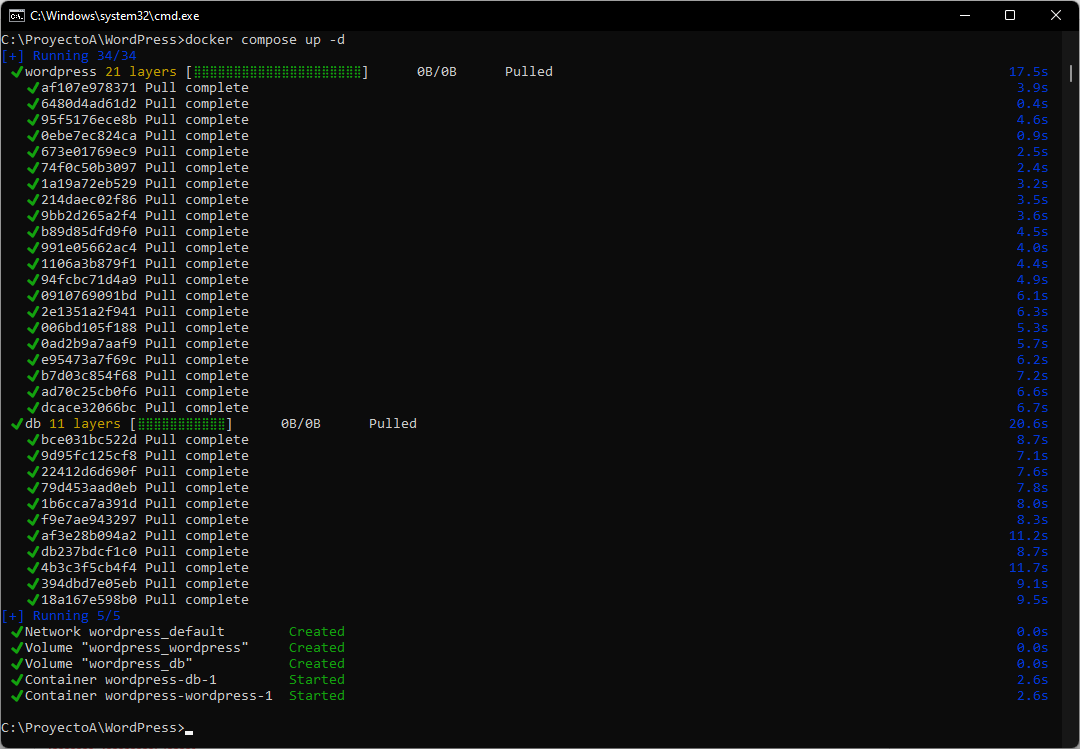The height and width of the screenshot is (749, 1080).
Task: Click layer ID 9bb2d265a2f4
Action: pos(89,216)
